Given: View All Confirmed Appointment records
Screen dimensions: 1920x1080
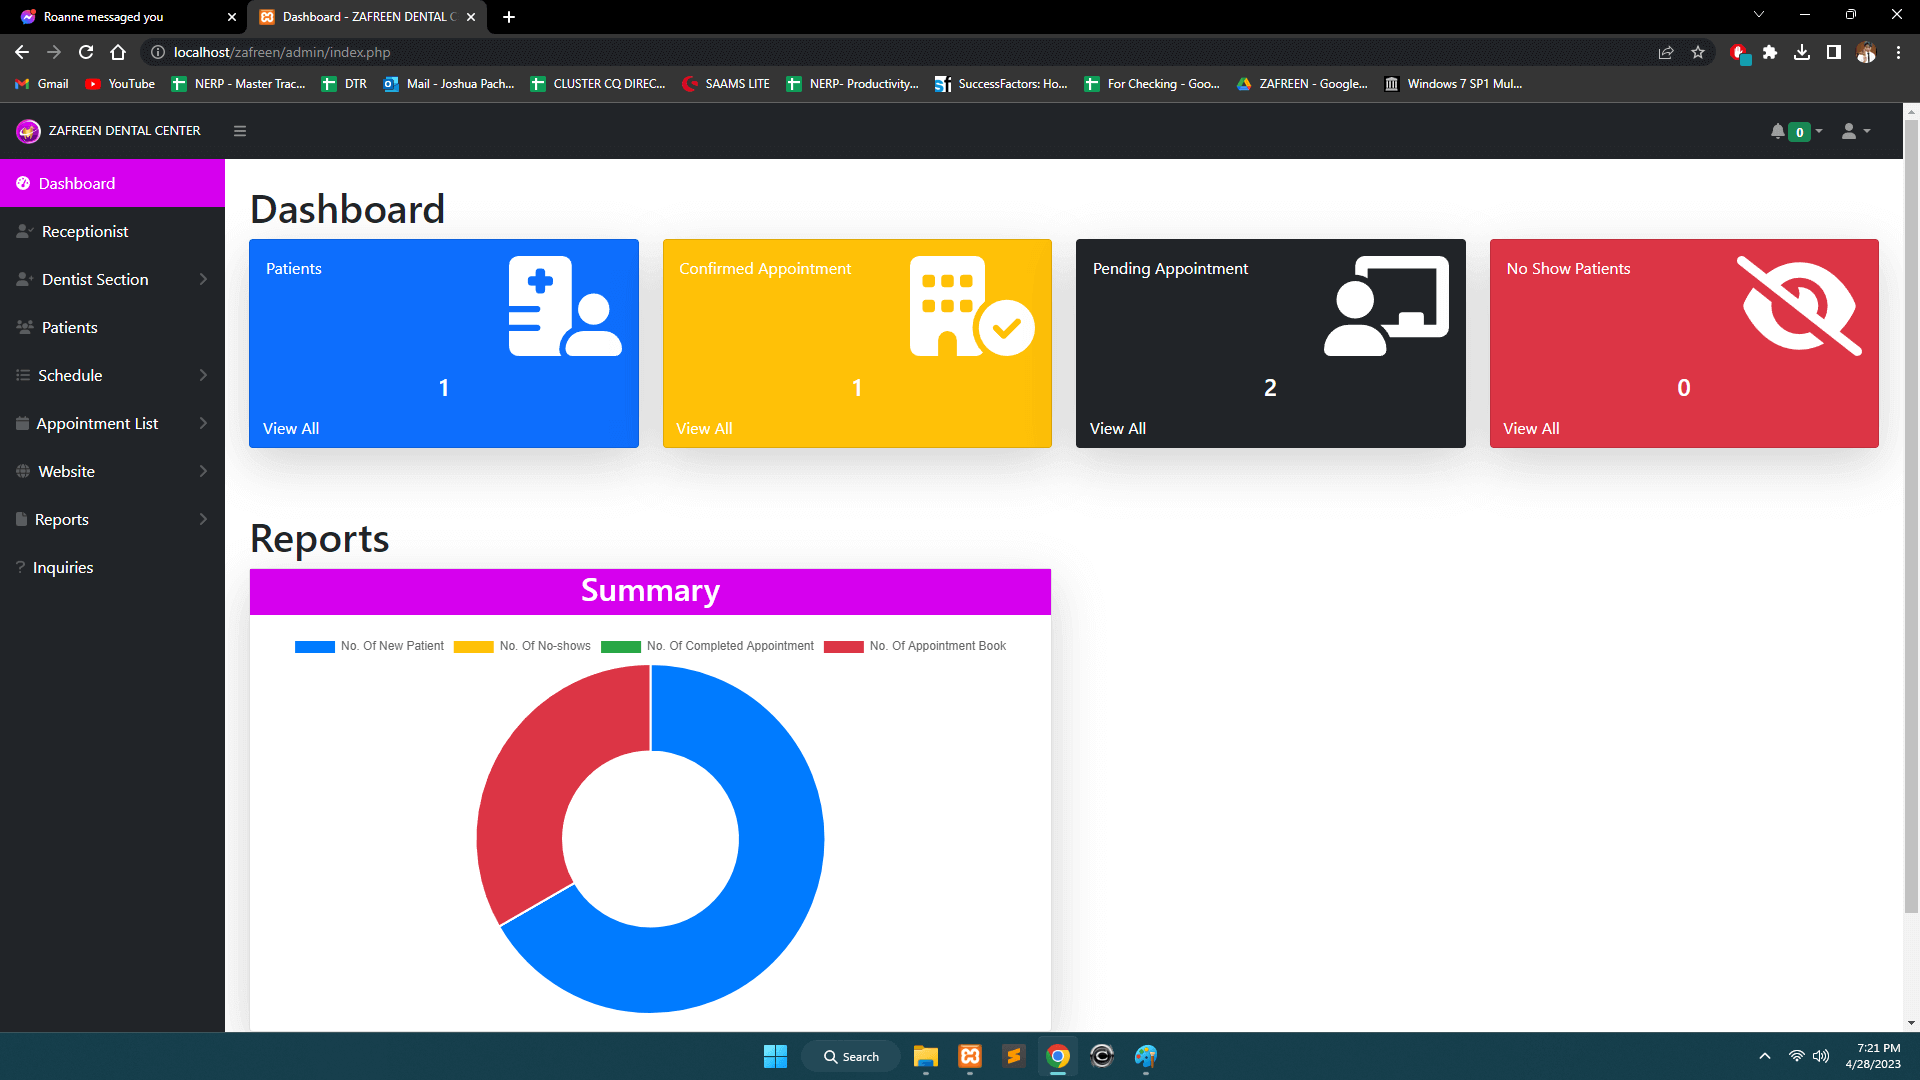Looking at the screenshot, I should (704, 427).
